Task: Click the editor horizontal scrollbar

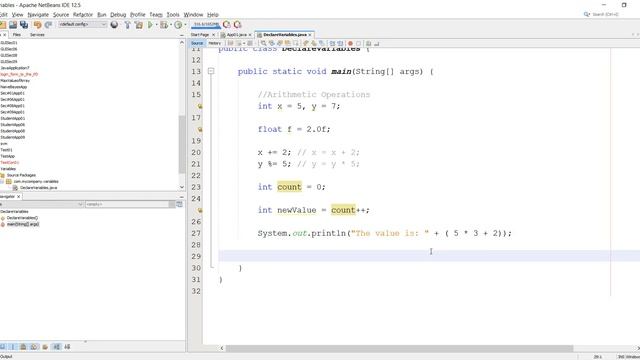Action: coord(400,348)
